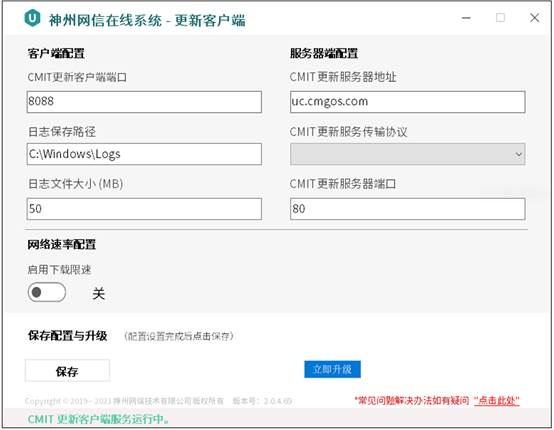Click the 网络速率配置 section heading
The image size is (554, 430).
(62, 244)
